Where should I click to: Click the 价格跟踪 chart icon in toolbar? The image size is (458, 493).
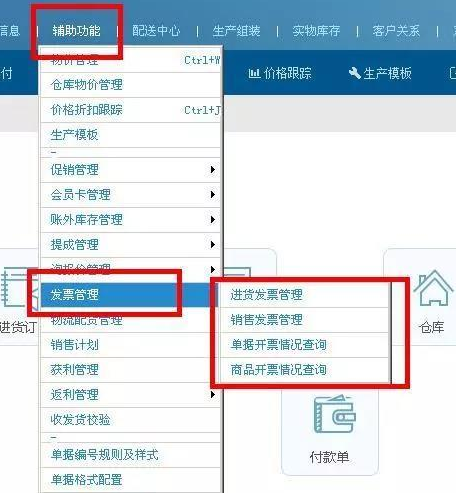coord(254,73)
